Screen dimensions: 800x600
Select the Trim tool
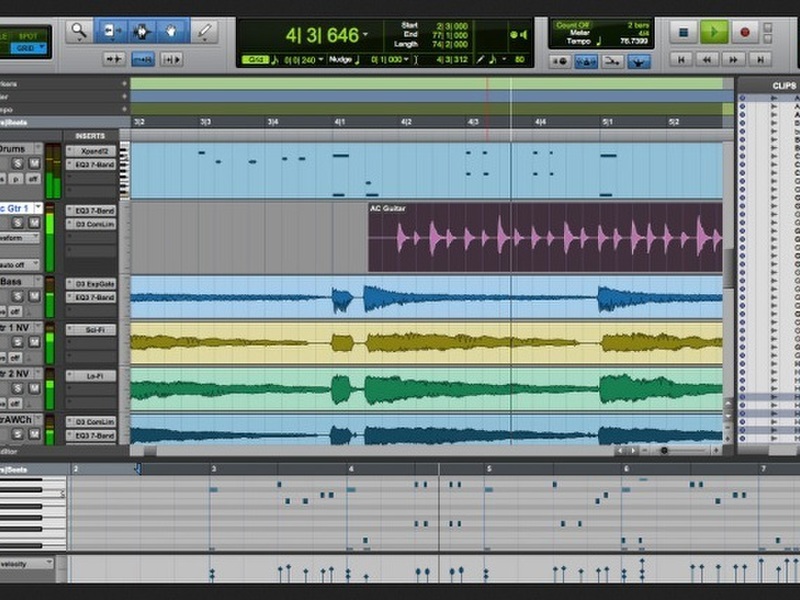[x=109, y=31]
